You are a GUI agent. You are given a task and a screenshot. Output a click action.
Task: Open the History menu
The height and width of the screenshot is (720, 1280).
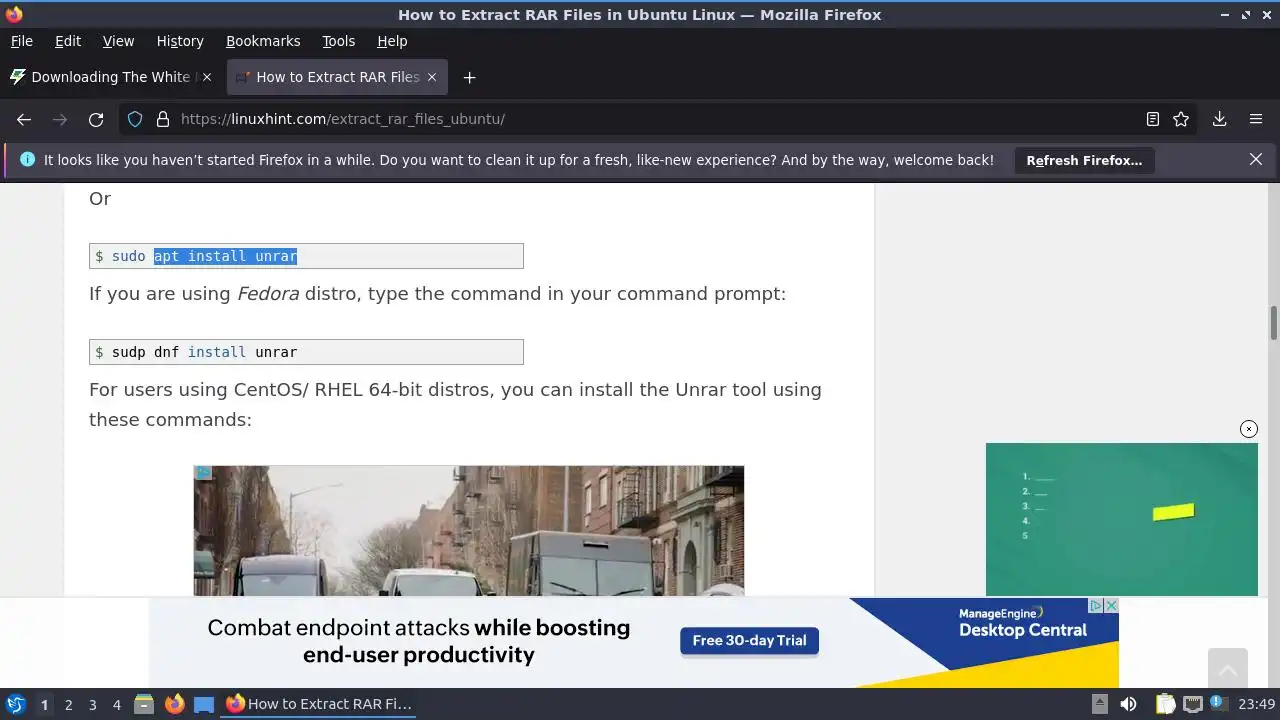(180, 41)
